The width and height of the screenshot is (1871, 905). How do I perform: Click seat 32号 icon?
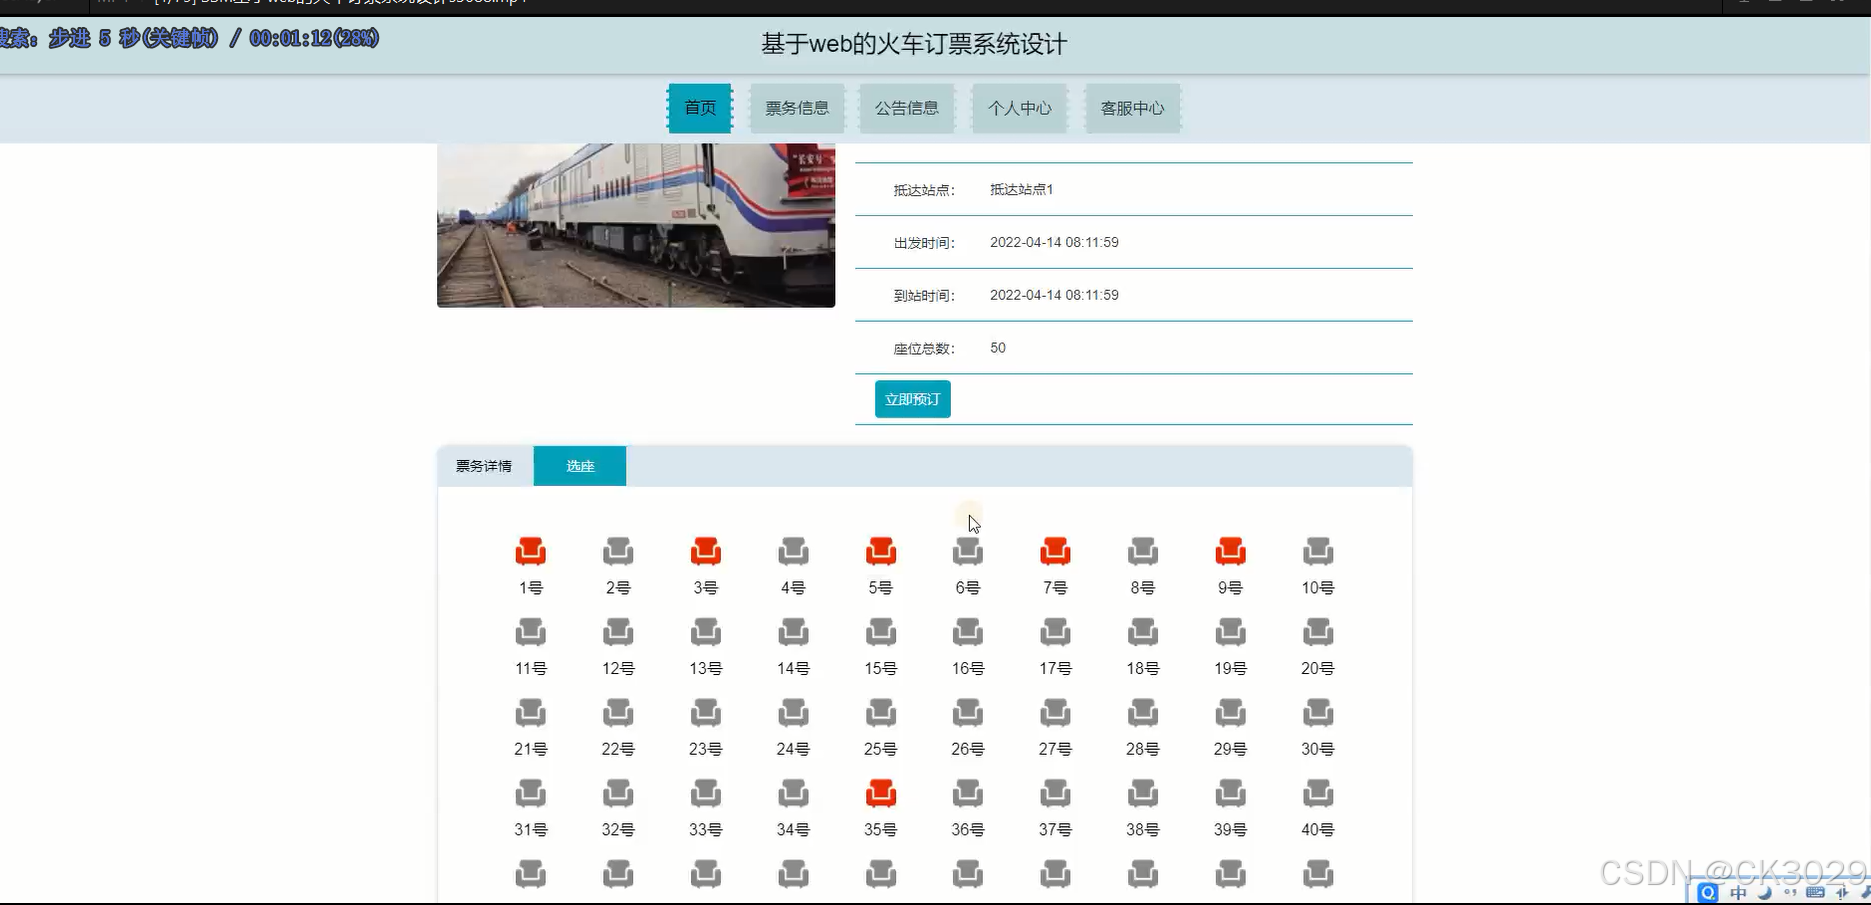[x=618, y=794]
